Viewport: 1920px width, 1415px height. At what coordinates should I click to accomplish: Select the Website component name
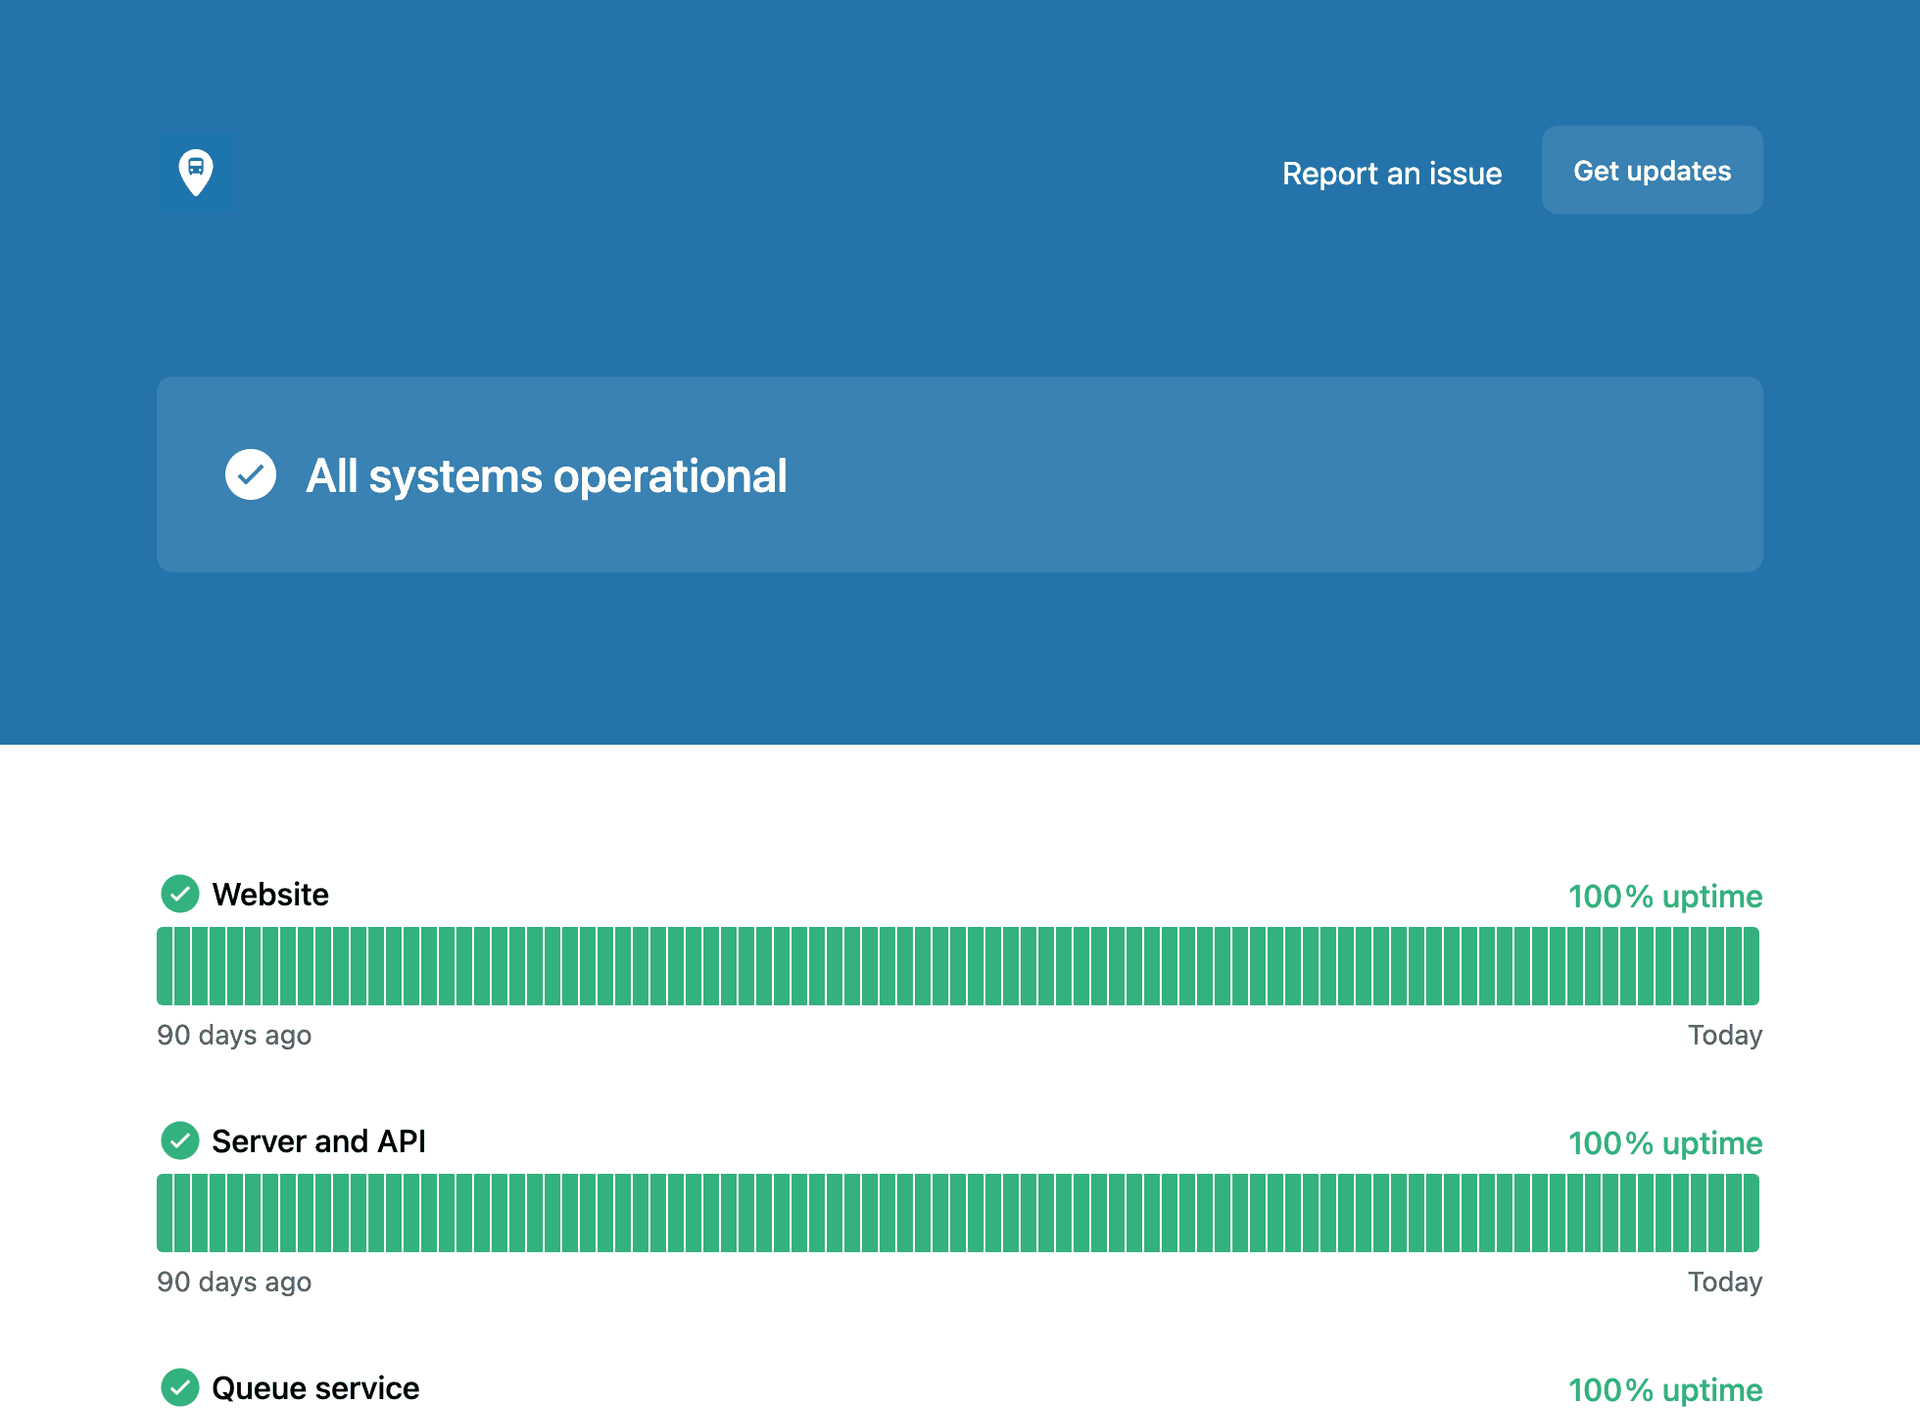coord(270,894)
